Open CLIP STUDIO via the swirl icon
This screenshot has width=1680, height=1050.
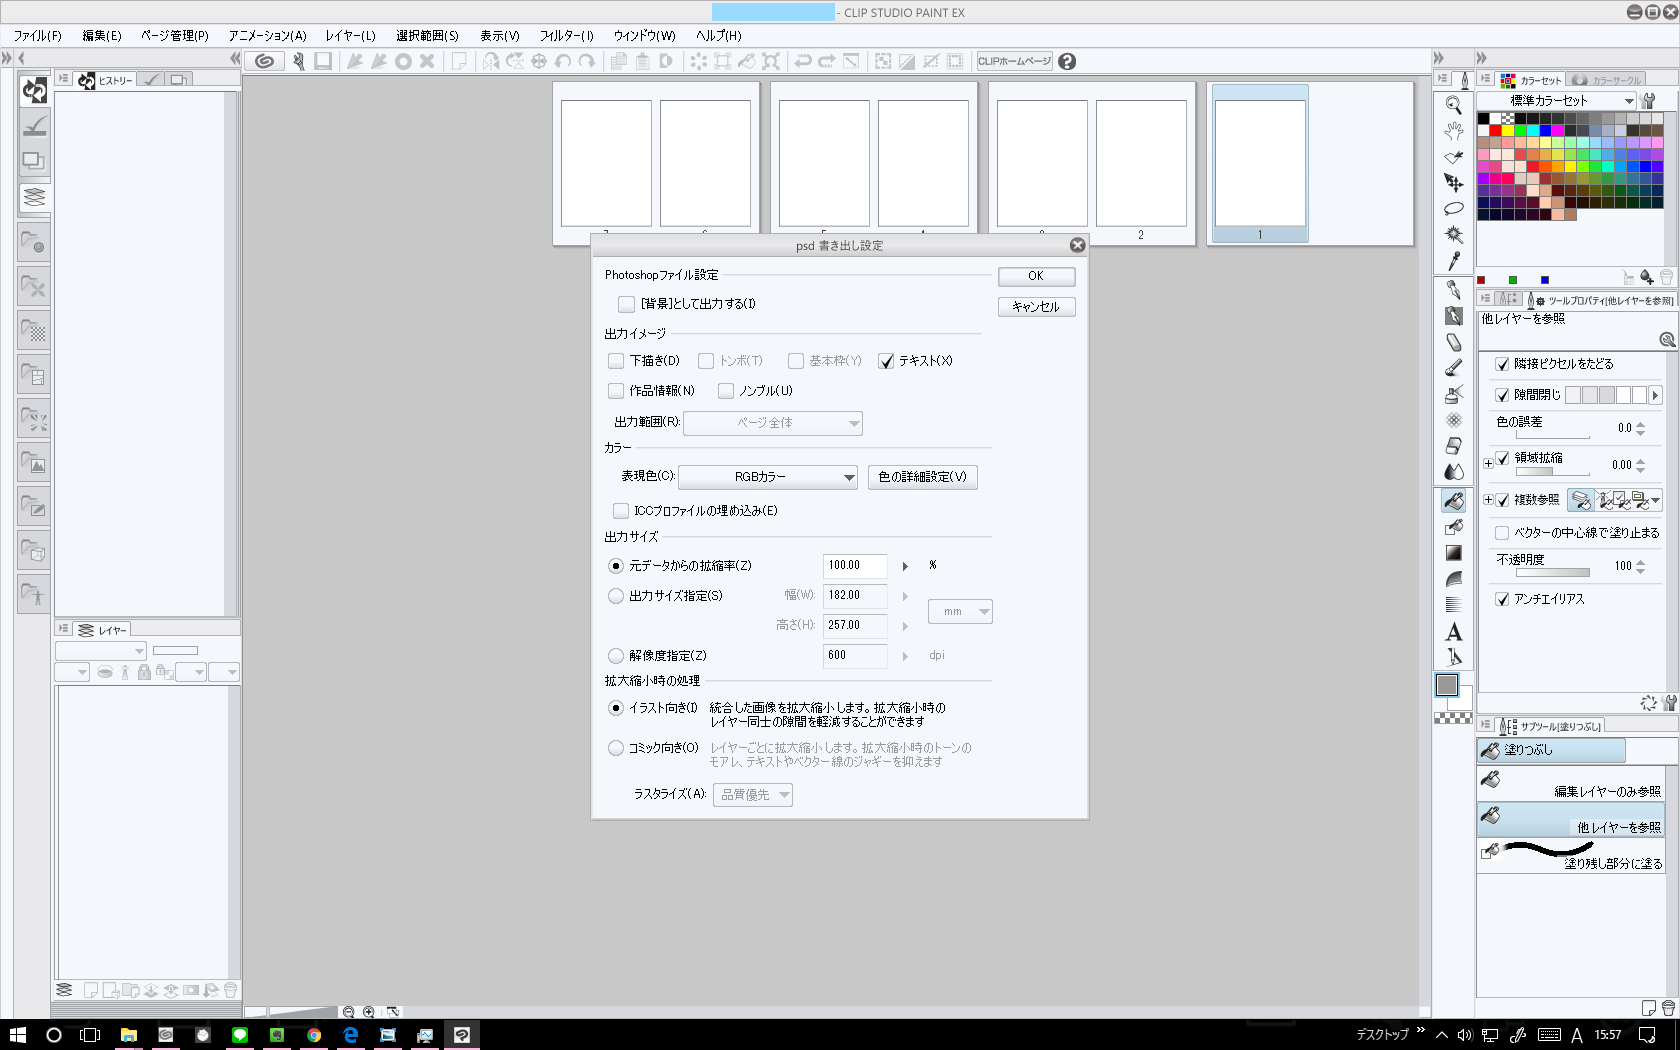click(x=264, y=61)
